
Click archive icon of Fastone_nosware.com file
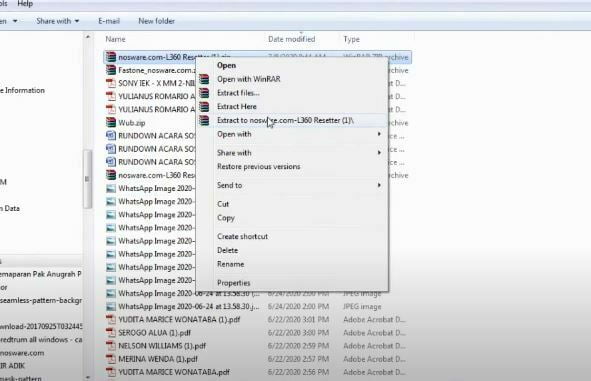click(111, 70)
